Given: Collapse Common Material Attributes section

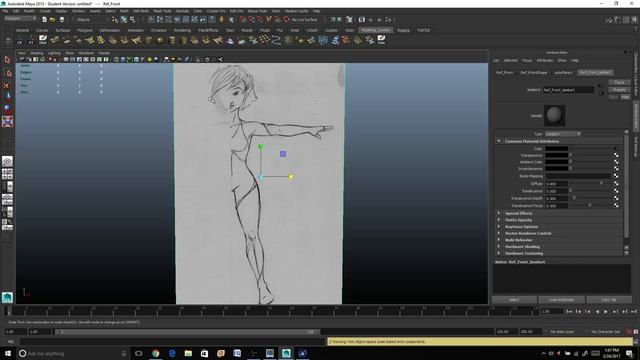Looking at the screenshot, I should 498,141.
